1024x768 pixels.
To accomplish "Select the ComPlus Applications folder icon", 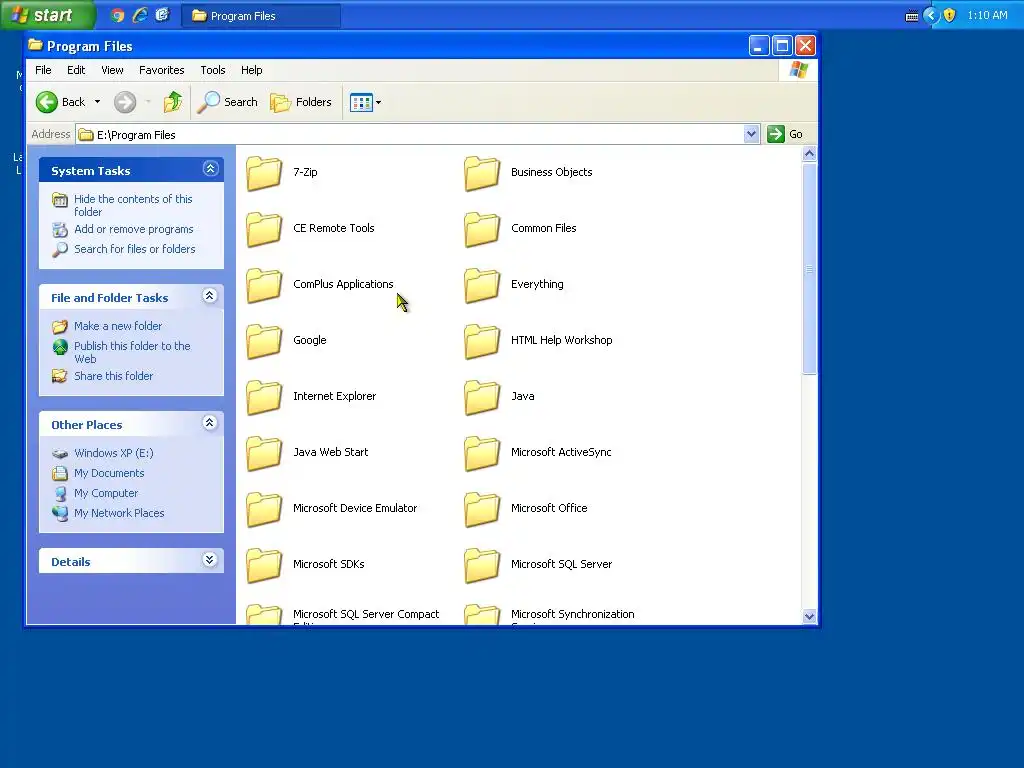I will 264,285.
